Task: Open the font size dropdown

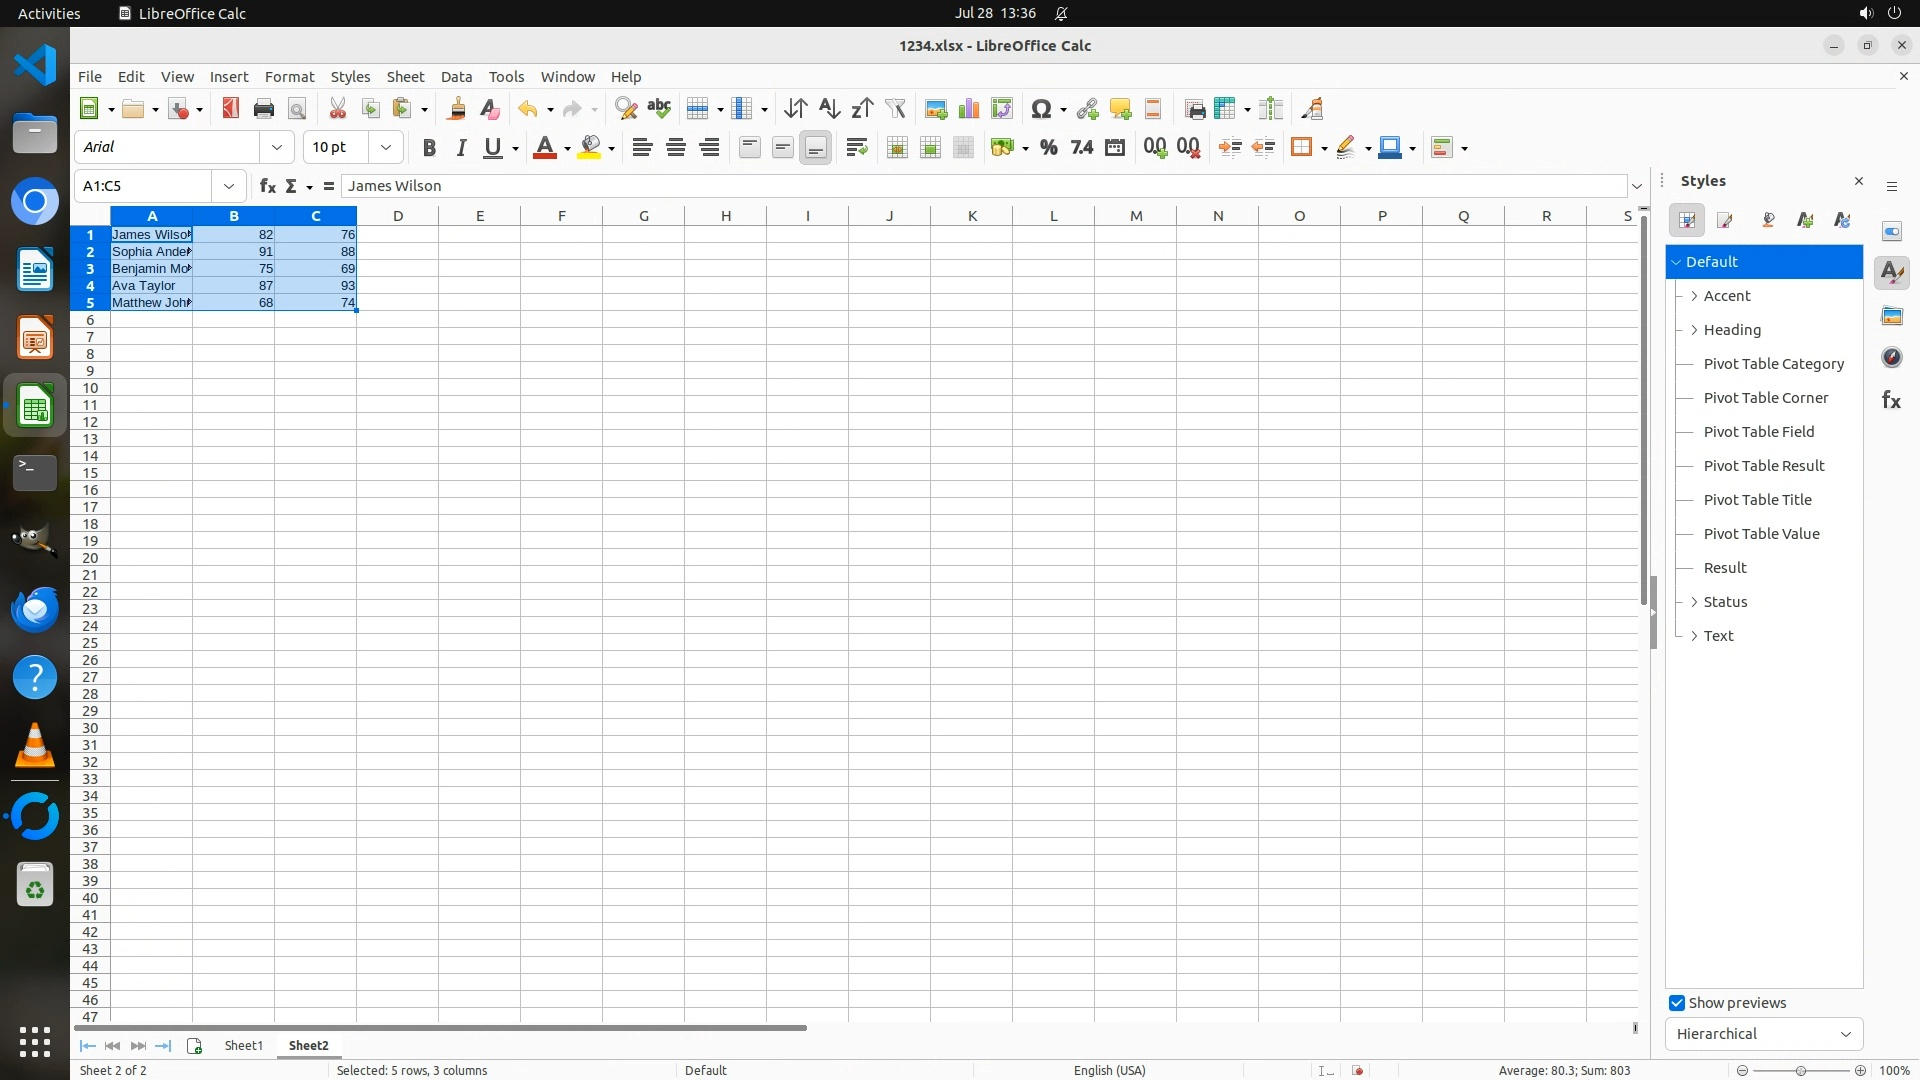Action: point(386,147)
